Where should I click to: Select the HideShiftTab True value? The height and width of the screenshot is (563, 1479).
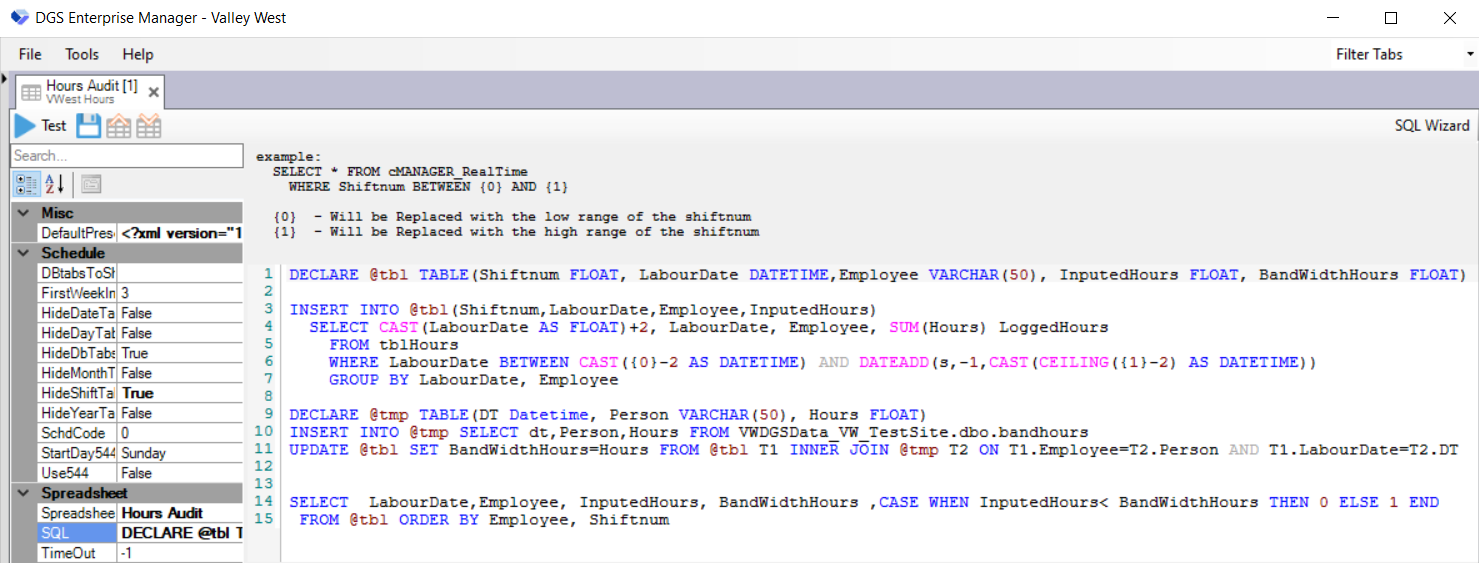point(180,393)
